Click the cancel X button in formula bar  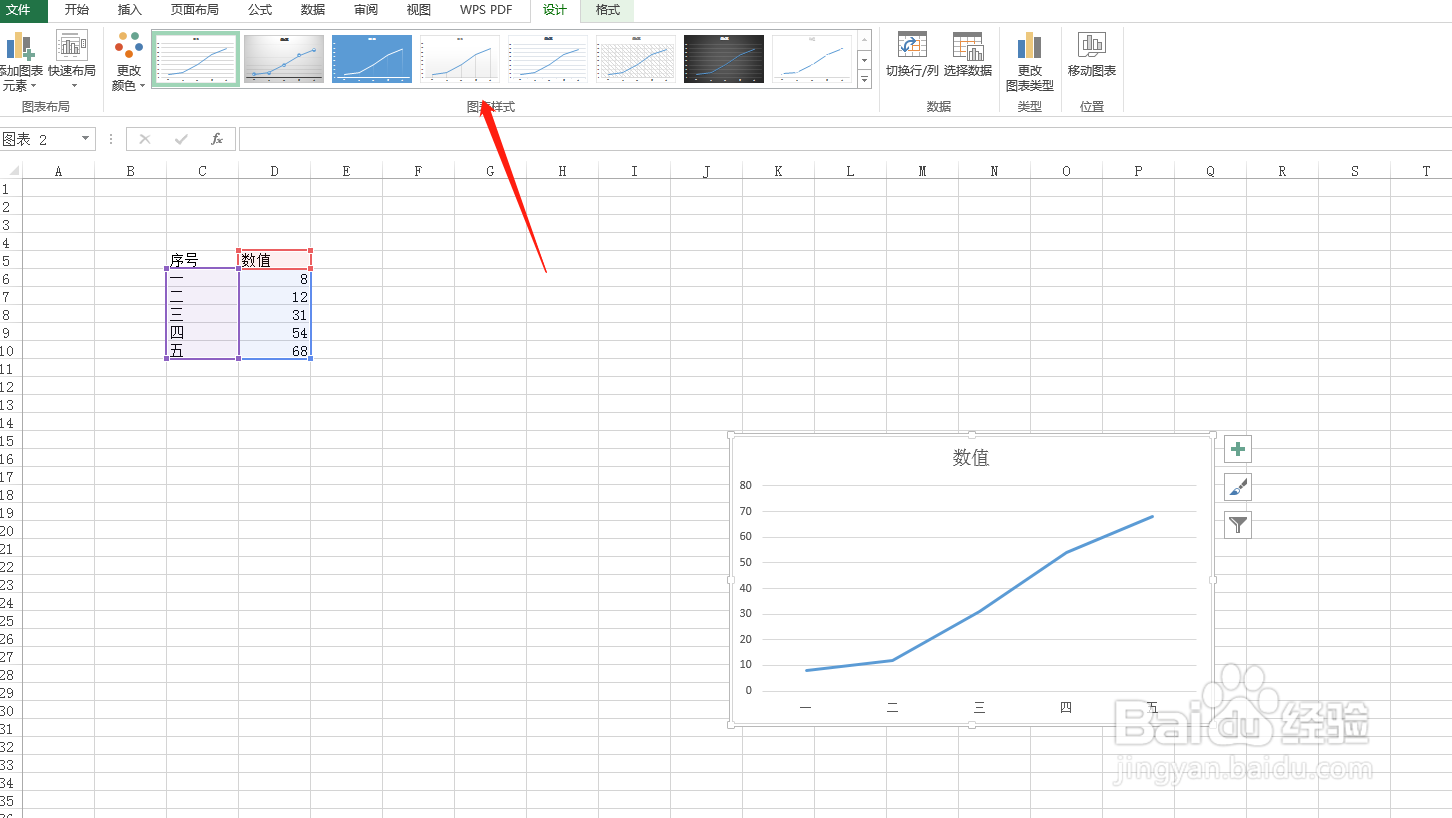(145, 139)
